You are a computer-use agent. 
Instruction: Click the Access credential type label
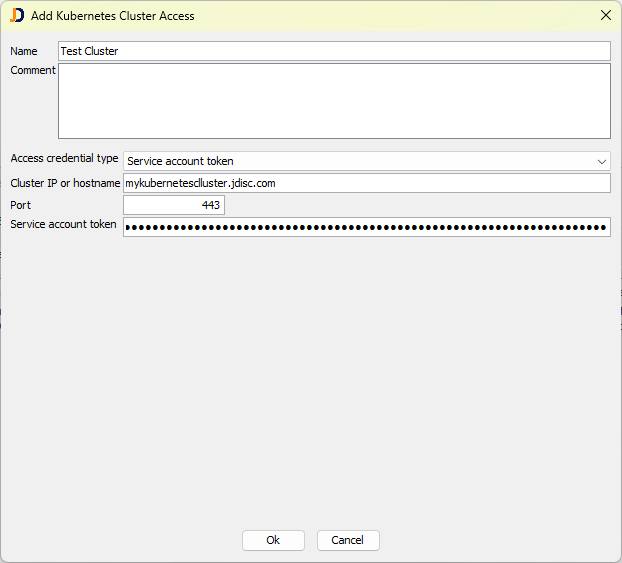pos(64,159)
